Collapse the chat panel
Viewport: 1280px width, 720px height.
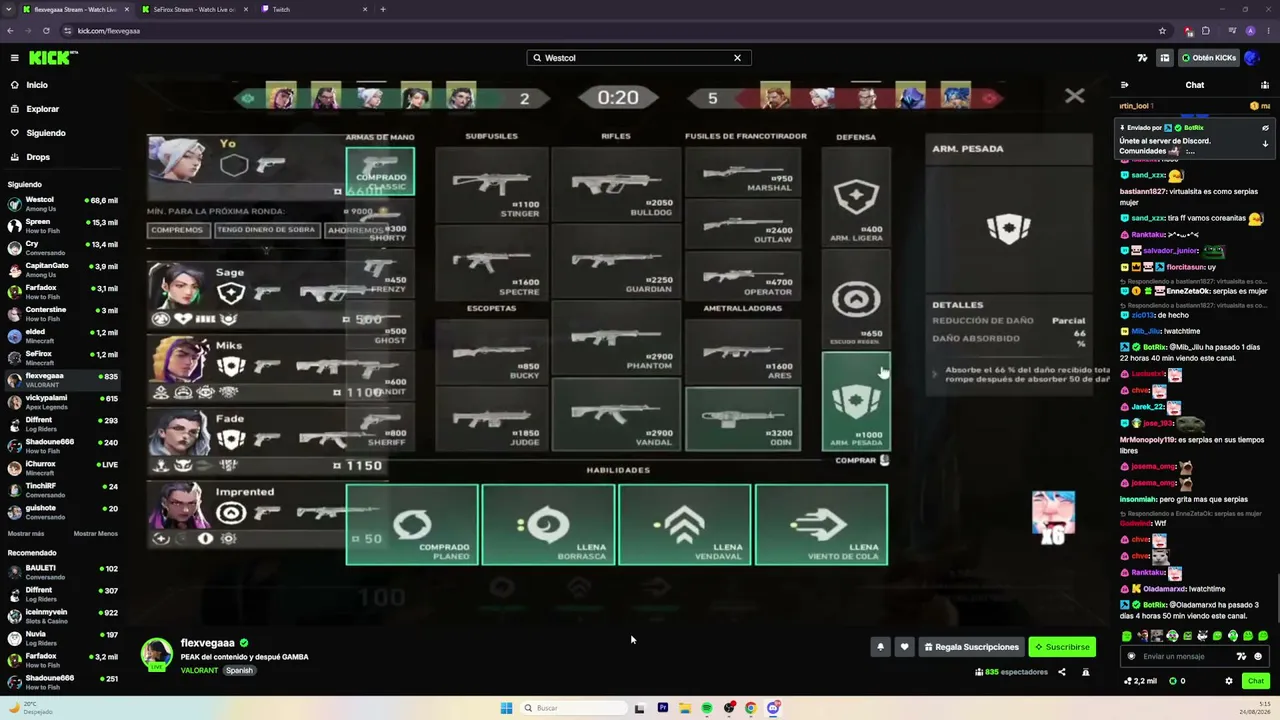(x=1125, y=85)
